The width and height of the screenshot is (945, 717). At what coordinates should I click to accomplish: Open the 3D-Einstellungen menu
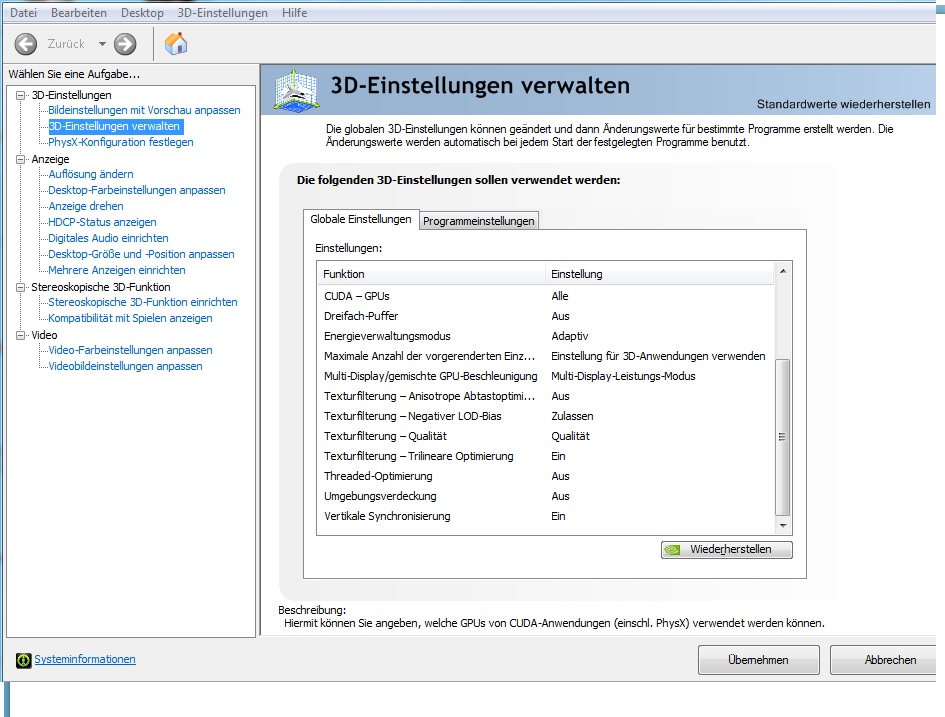pyautogui.click(x=222, y=13)
